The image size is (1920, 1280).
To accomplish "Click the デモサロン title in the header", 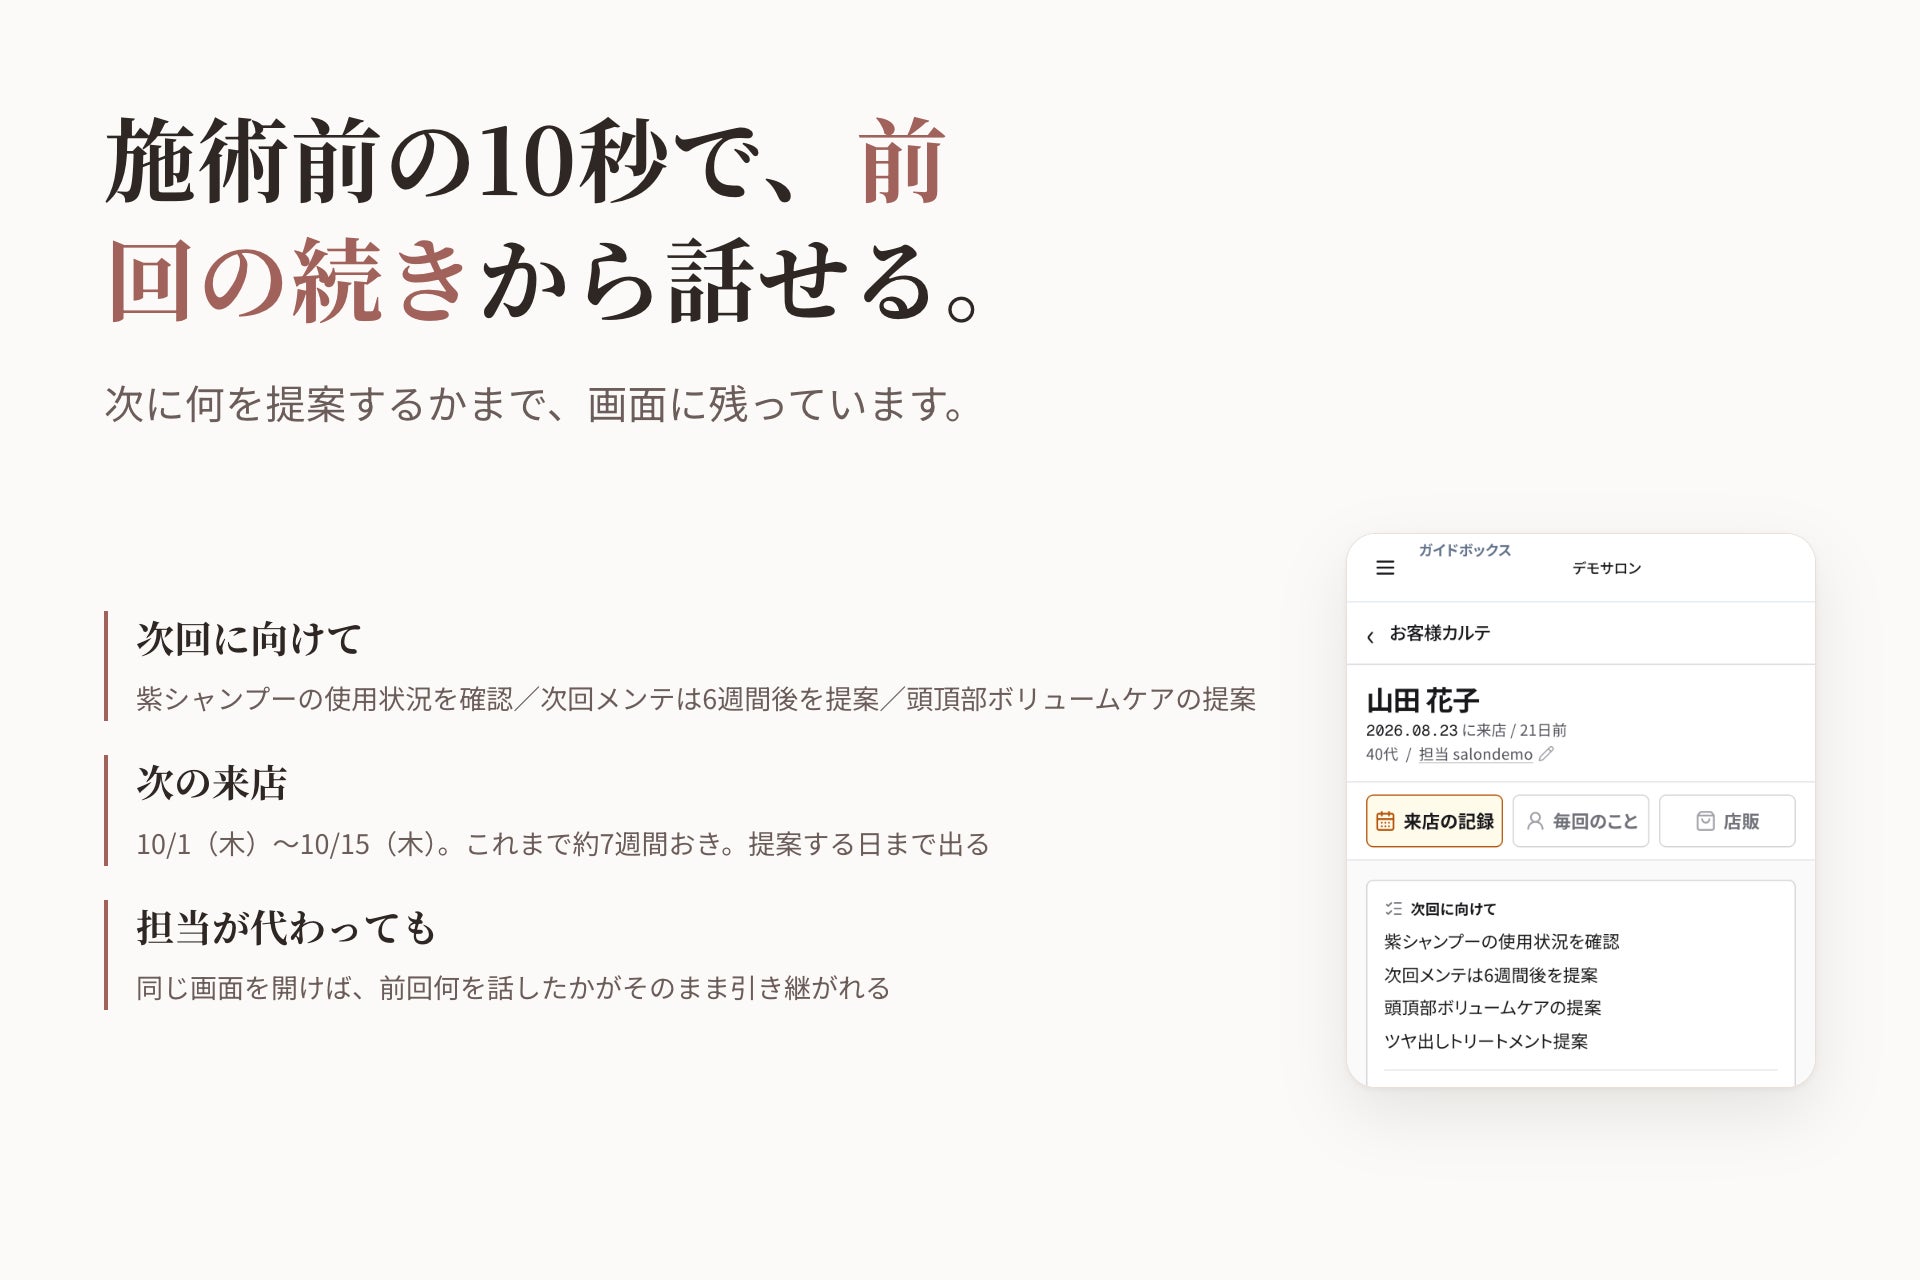I will pyautogui.click(x=1606, y=568).
